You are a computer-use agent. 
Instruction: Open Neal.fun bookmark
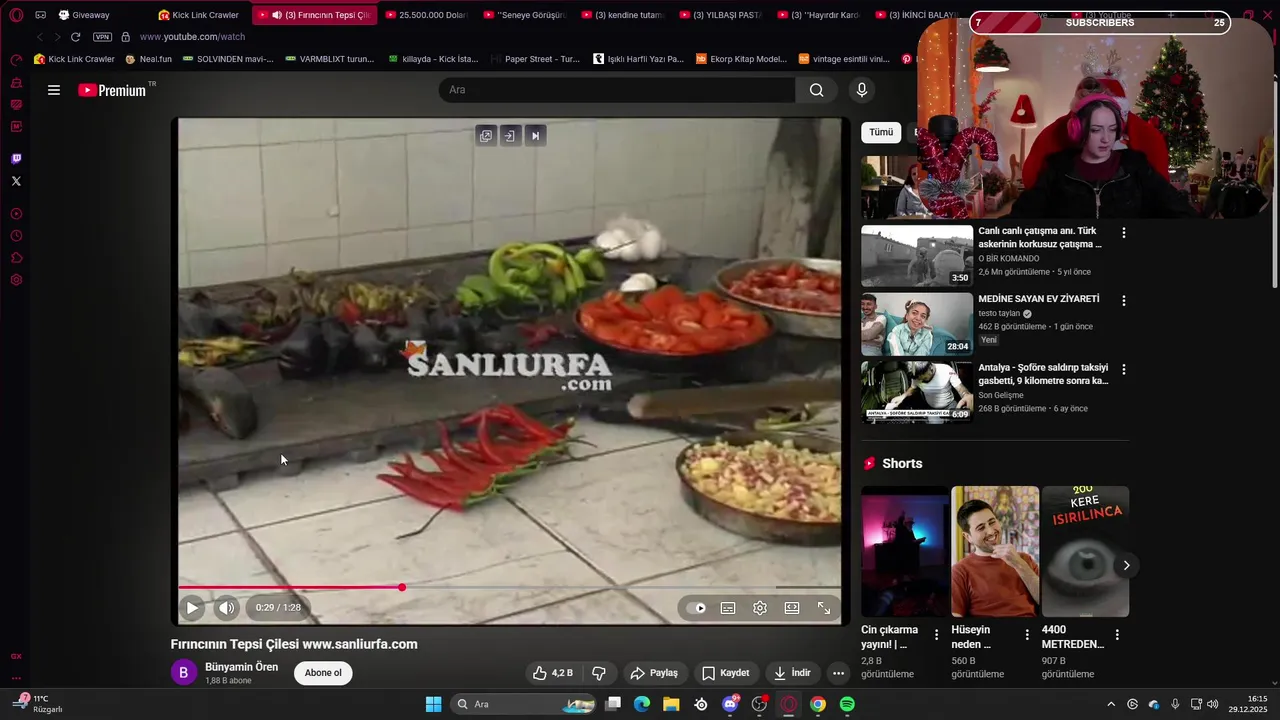point(148,59)
